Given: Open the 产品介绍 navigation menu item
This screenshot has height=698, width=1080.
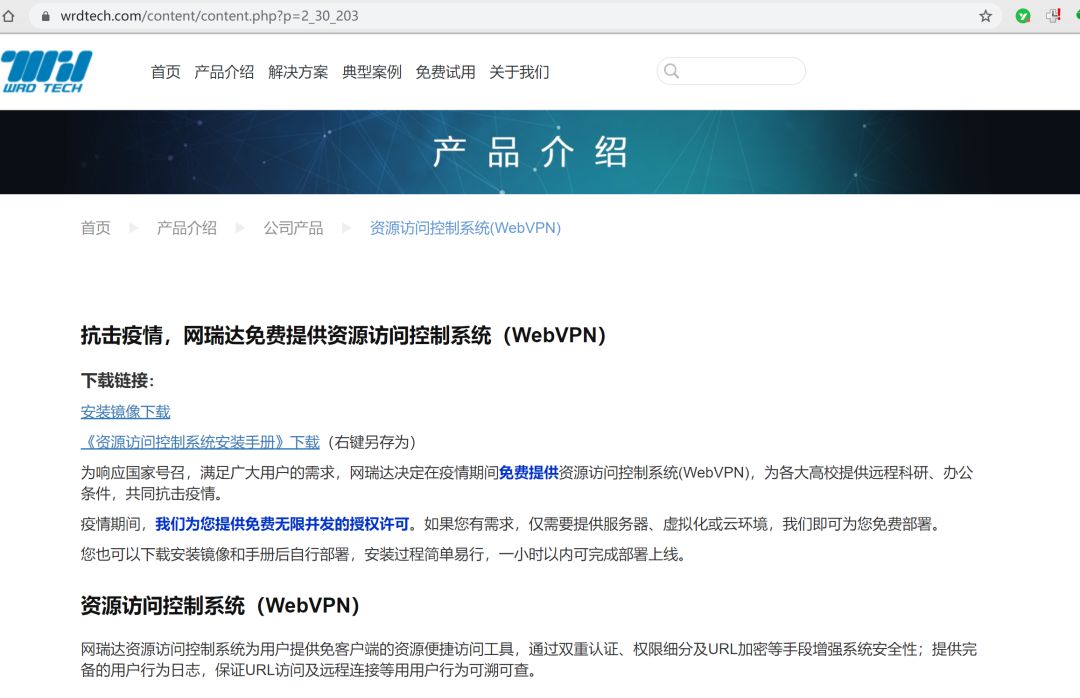Looking at the screenshot, I should (x=224, y=72).
